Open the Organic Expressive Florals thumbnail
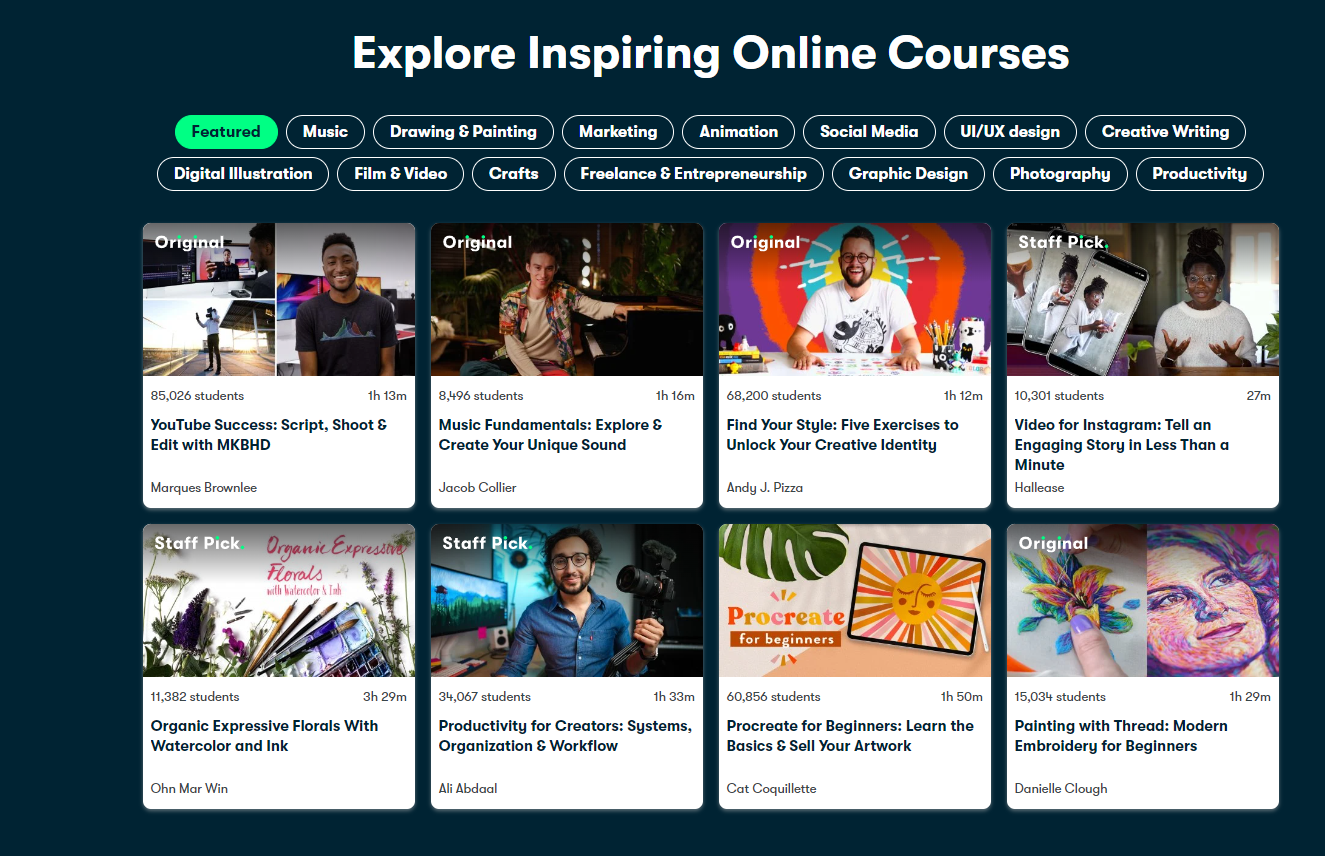The height and width of the screenshot is (856, 1325). click(x=279, y=600)
